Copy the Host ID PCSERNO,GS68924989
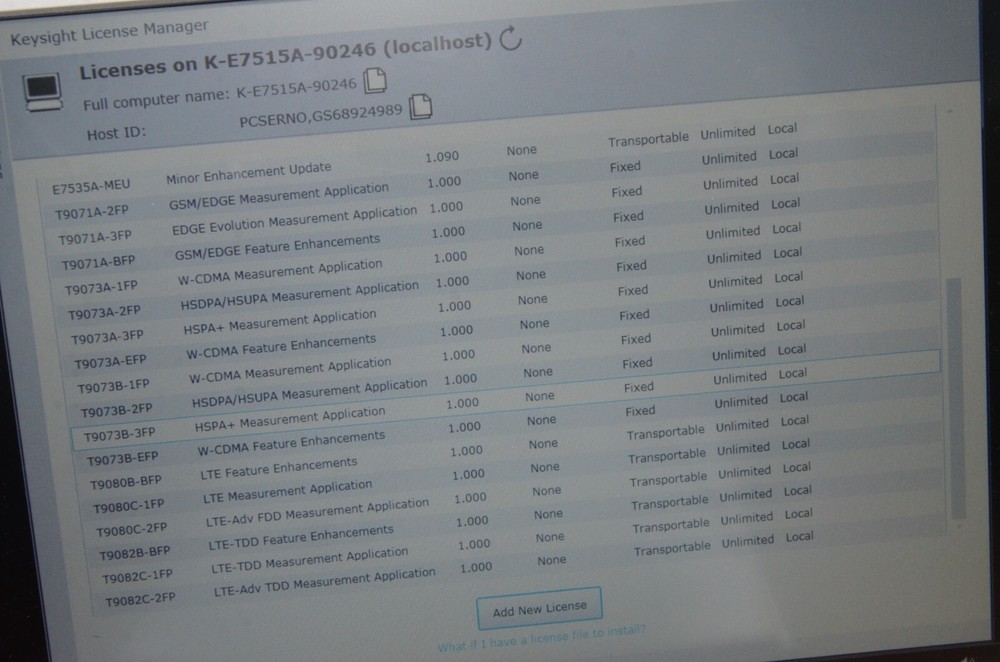The width and height of the screenshot is (1000, 662). point(419,109)
